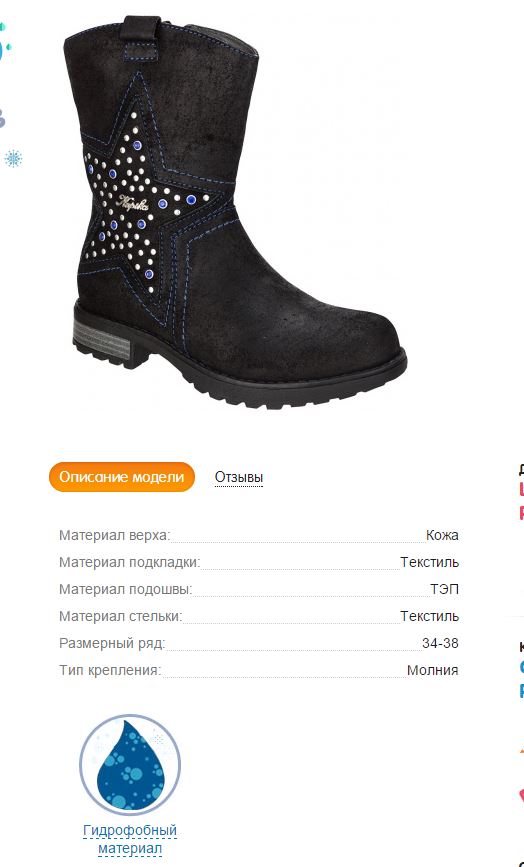
Task: Click the Молния fastening value
Action: pyautogui.click(x=432, y=670)
